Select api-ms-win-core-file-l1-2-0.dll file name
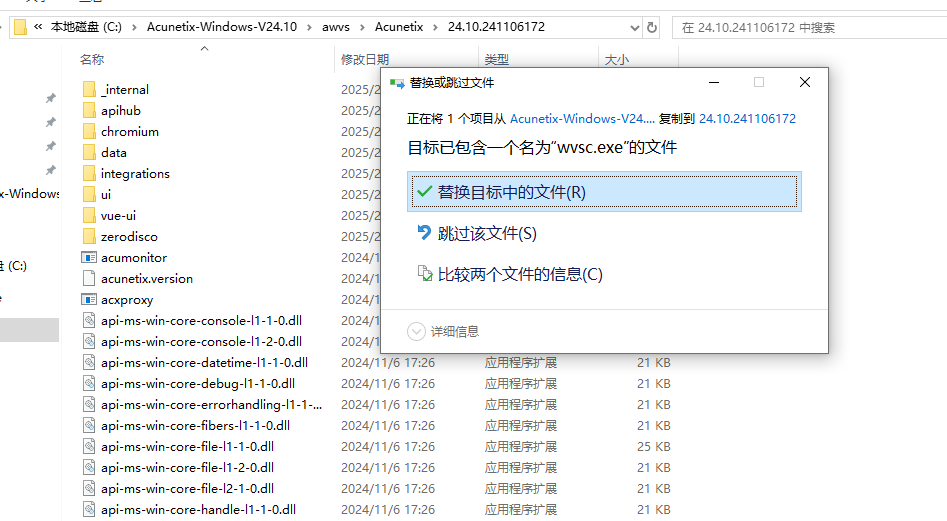Image resolution: width=947 pixels, height=521 pixels. pyautogui.click(x=187, y=468)
